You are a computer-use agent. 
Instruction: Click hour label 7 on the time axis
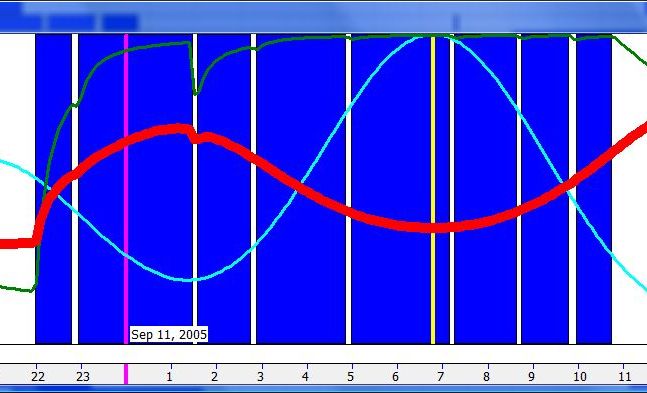pyautogui.click(x=441, y=377)
